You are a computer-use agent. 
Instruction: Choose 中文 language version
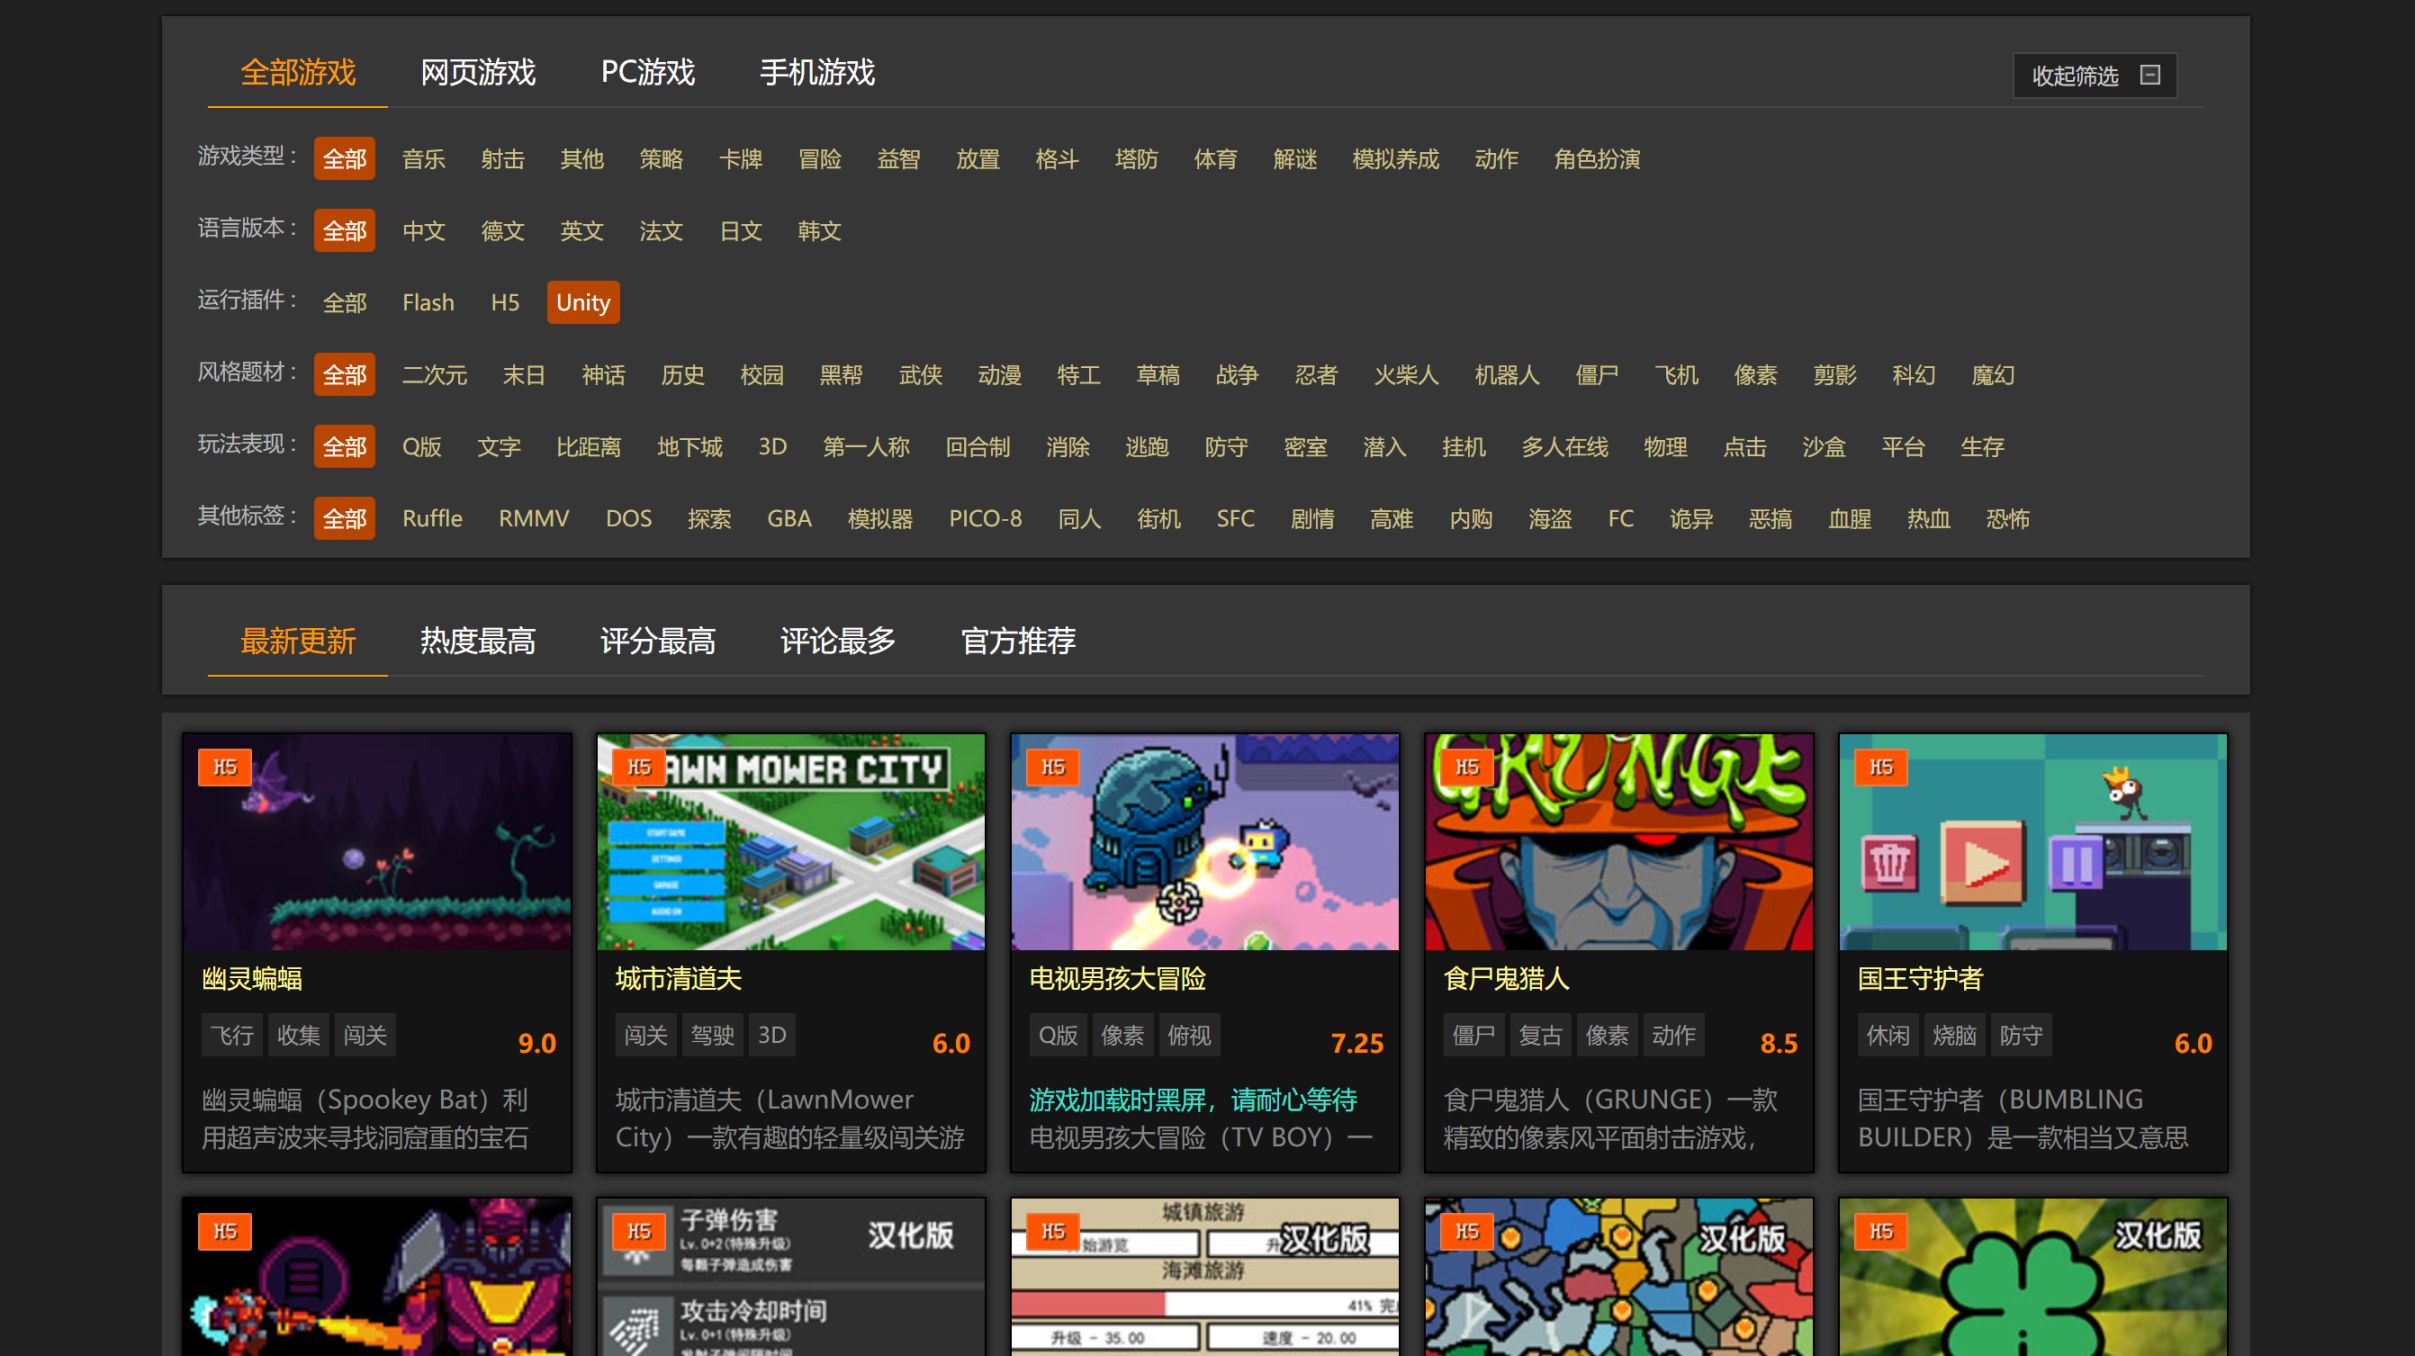click(424, 231)
